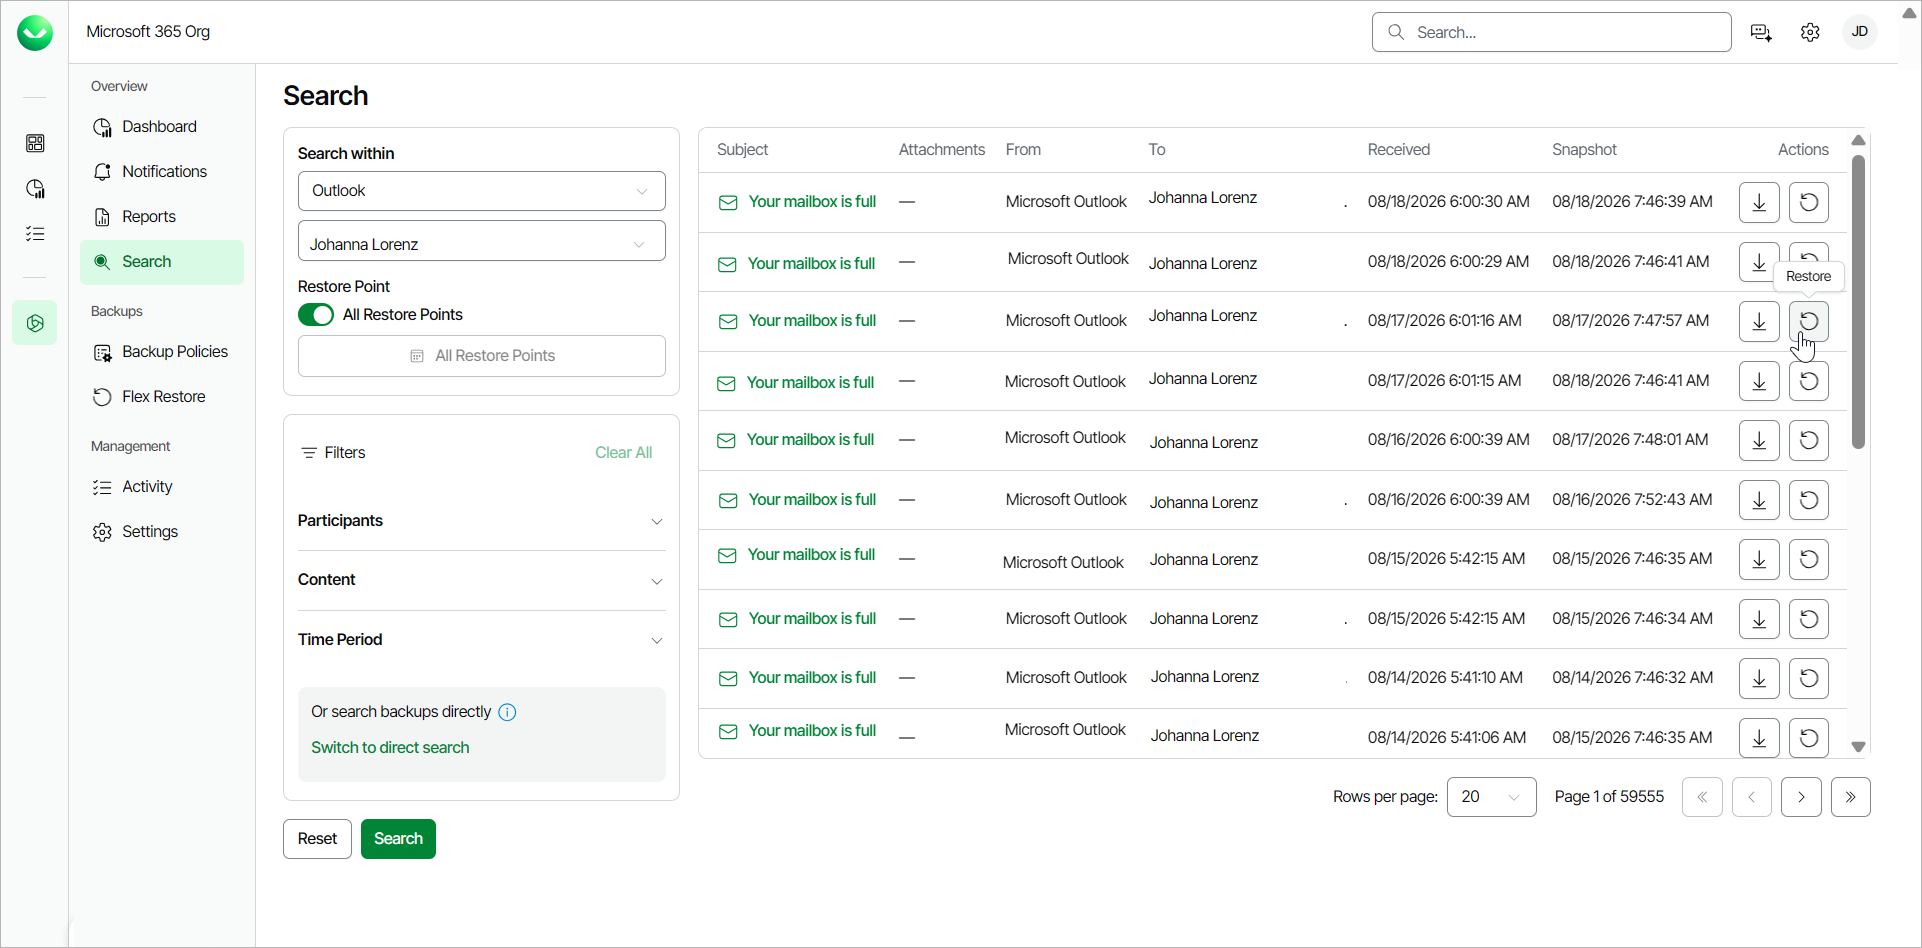Open the checklist icon in left rail
Viewport: 1922px width, 948px height.
[35, 234]
